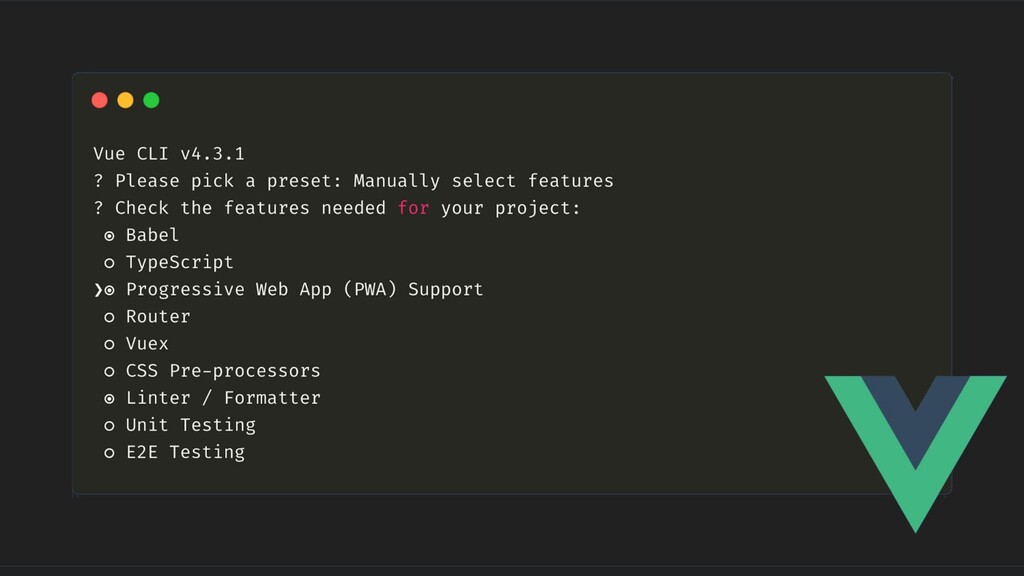
Task: Uncheck the Babel feature checkbox
Action: point(109,236)
